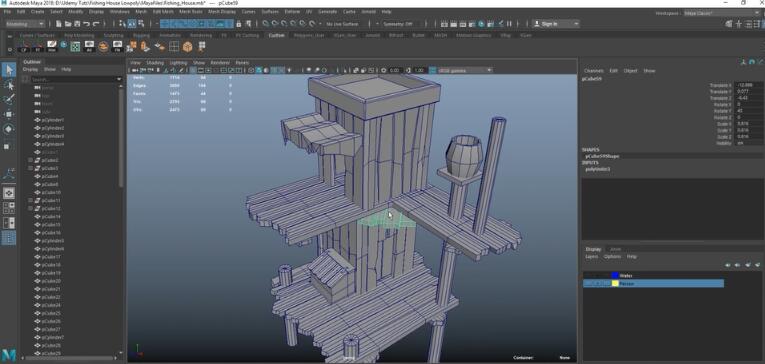Click the Symmetry: Off button
The width and height of the screenshot is (765, 364).
click(398, 23)
